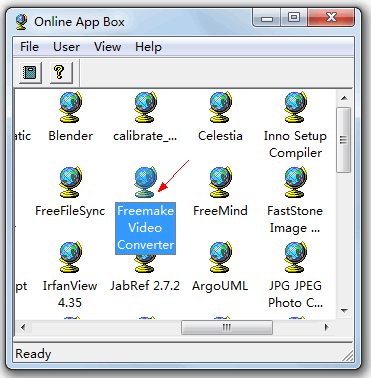
Task: Close the Online App Box window
Action: [331, 18]
